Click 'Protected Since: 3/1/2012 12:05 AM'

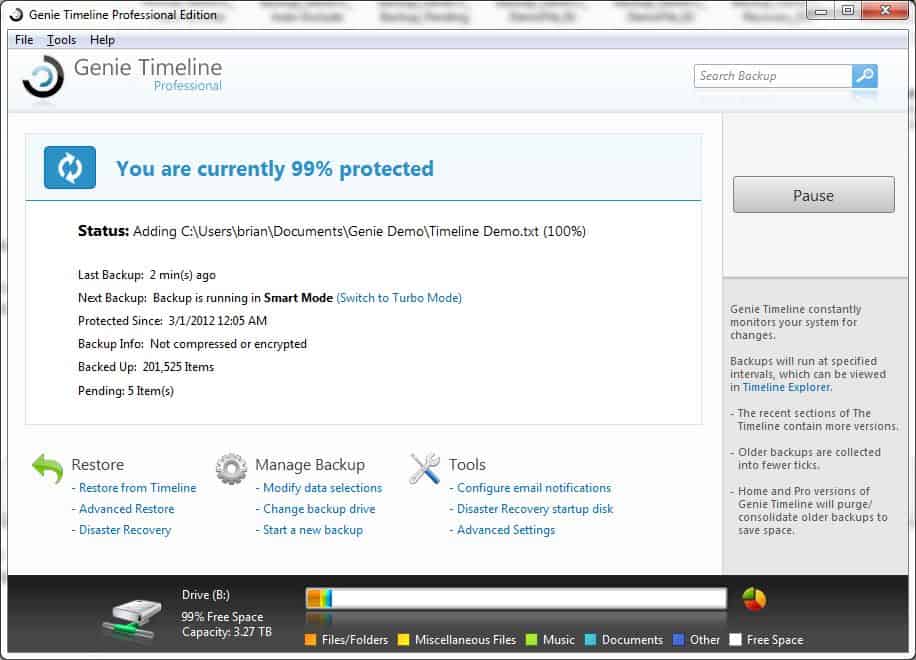pos(172,321)
